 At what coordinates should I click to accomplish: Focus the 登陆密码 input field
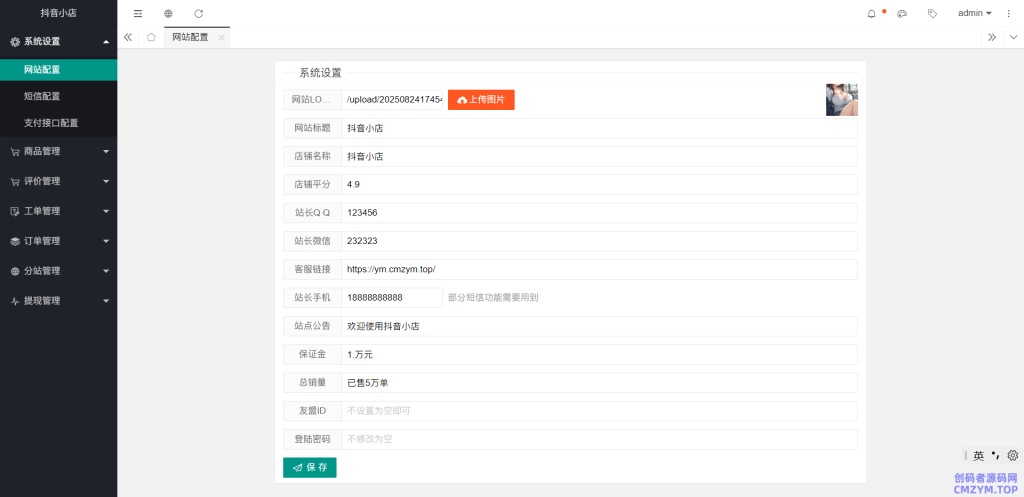[x=599, y=440]
